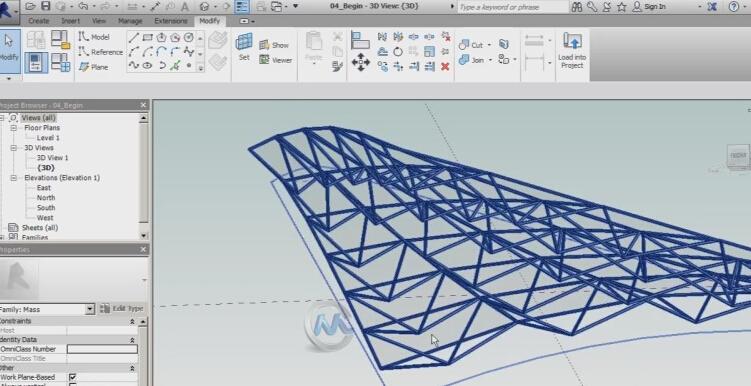Select Views (all) root node
Image resolution: width=751 pixels, height=386 pixels.
pos(38,118)
